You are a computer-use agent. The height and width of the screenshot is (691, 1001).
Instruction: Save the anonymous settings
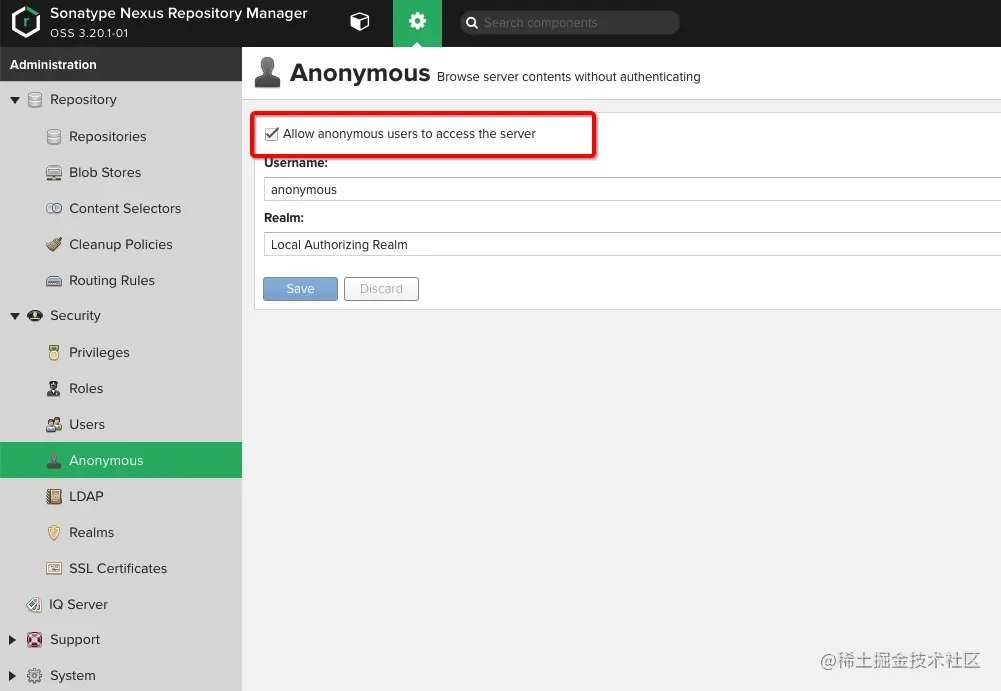coord(300,289)
